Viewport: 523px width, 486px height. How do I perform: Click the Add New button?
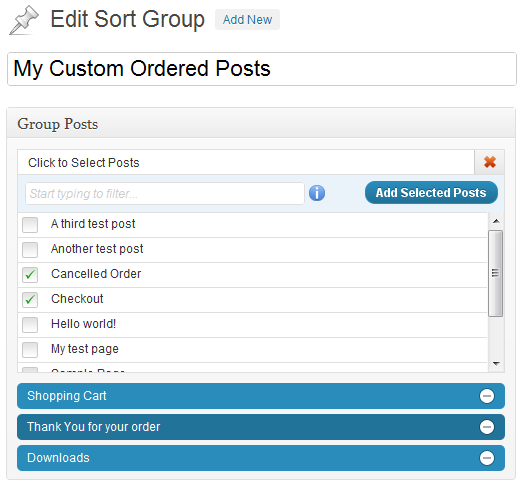coord(247,20)
